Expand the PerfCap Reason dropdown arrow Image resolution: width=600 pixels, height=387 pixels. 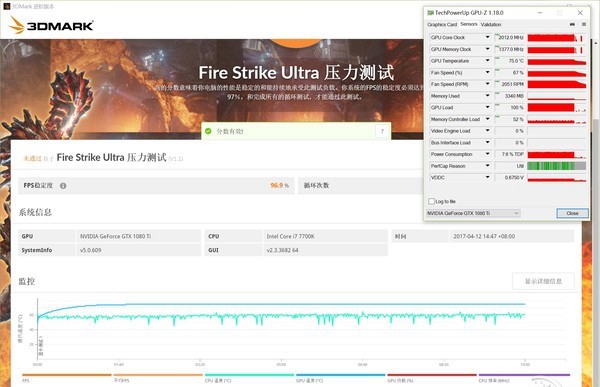coord(488,166)
